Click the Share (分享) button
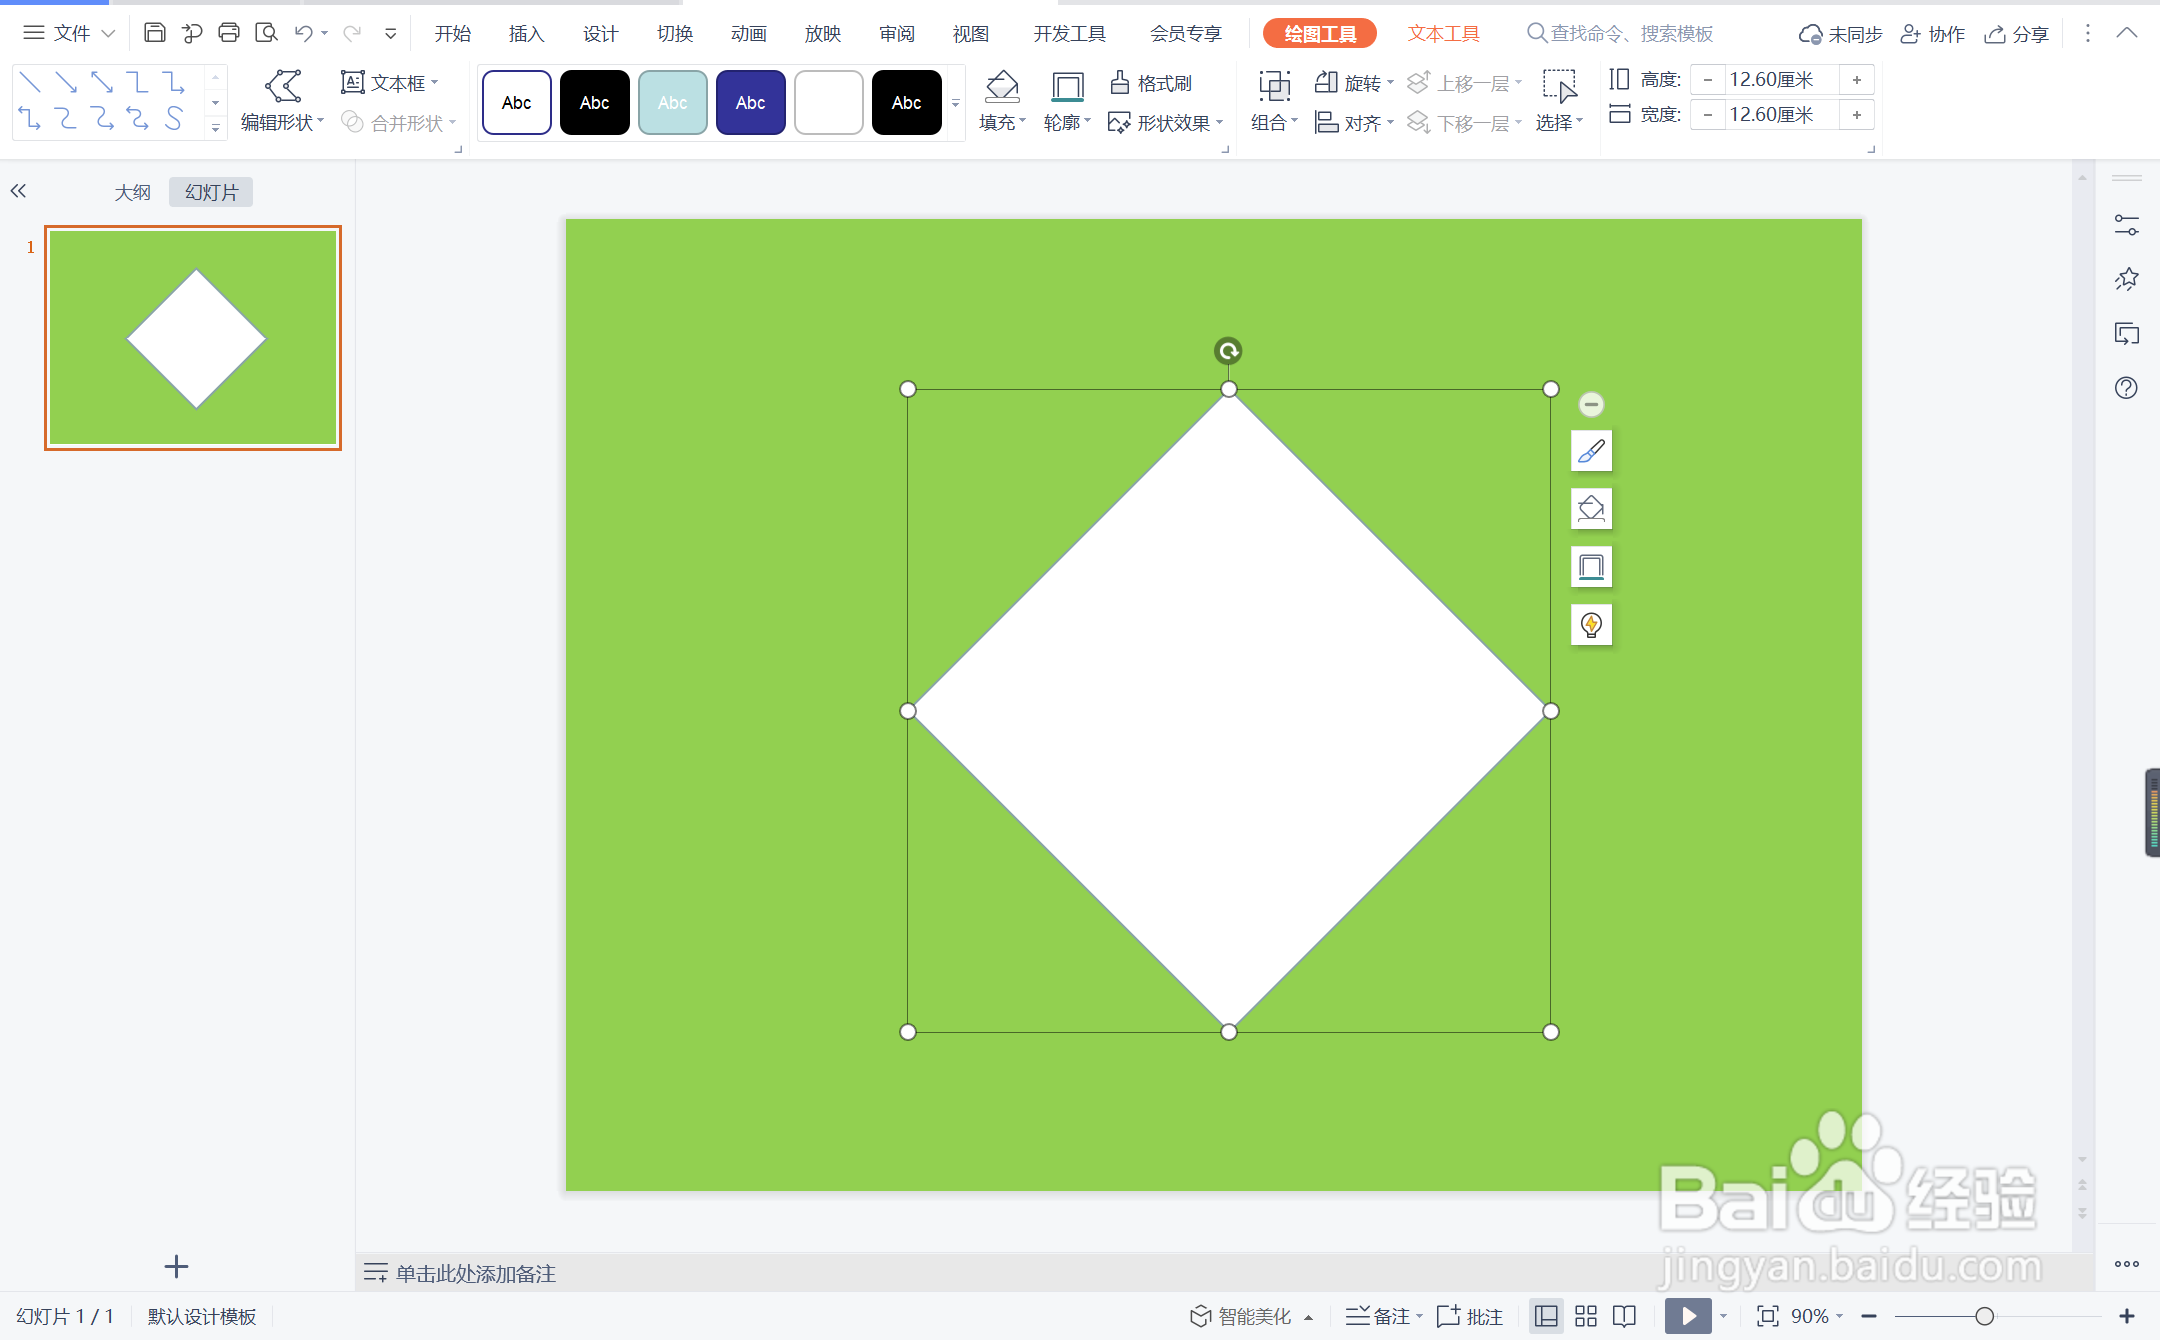The image size is (2160, 1340). click(2016, 34)
